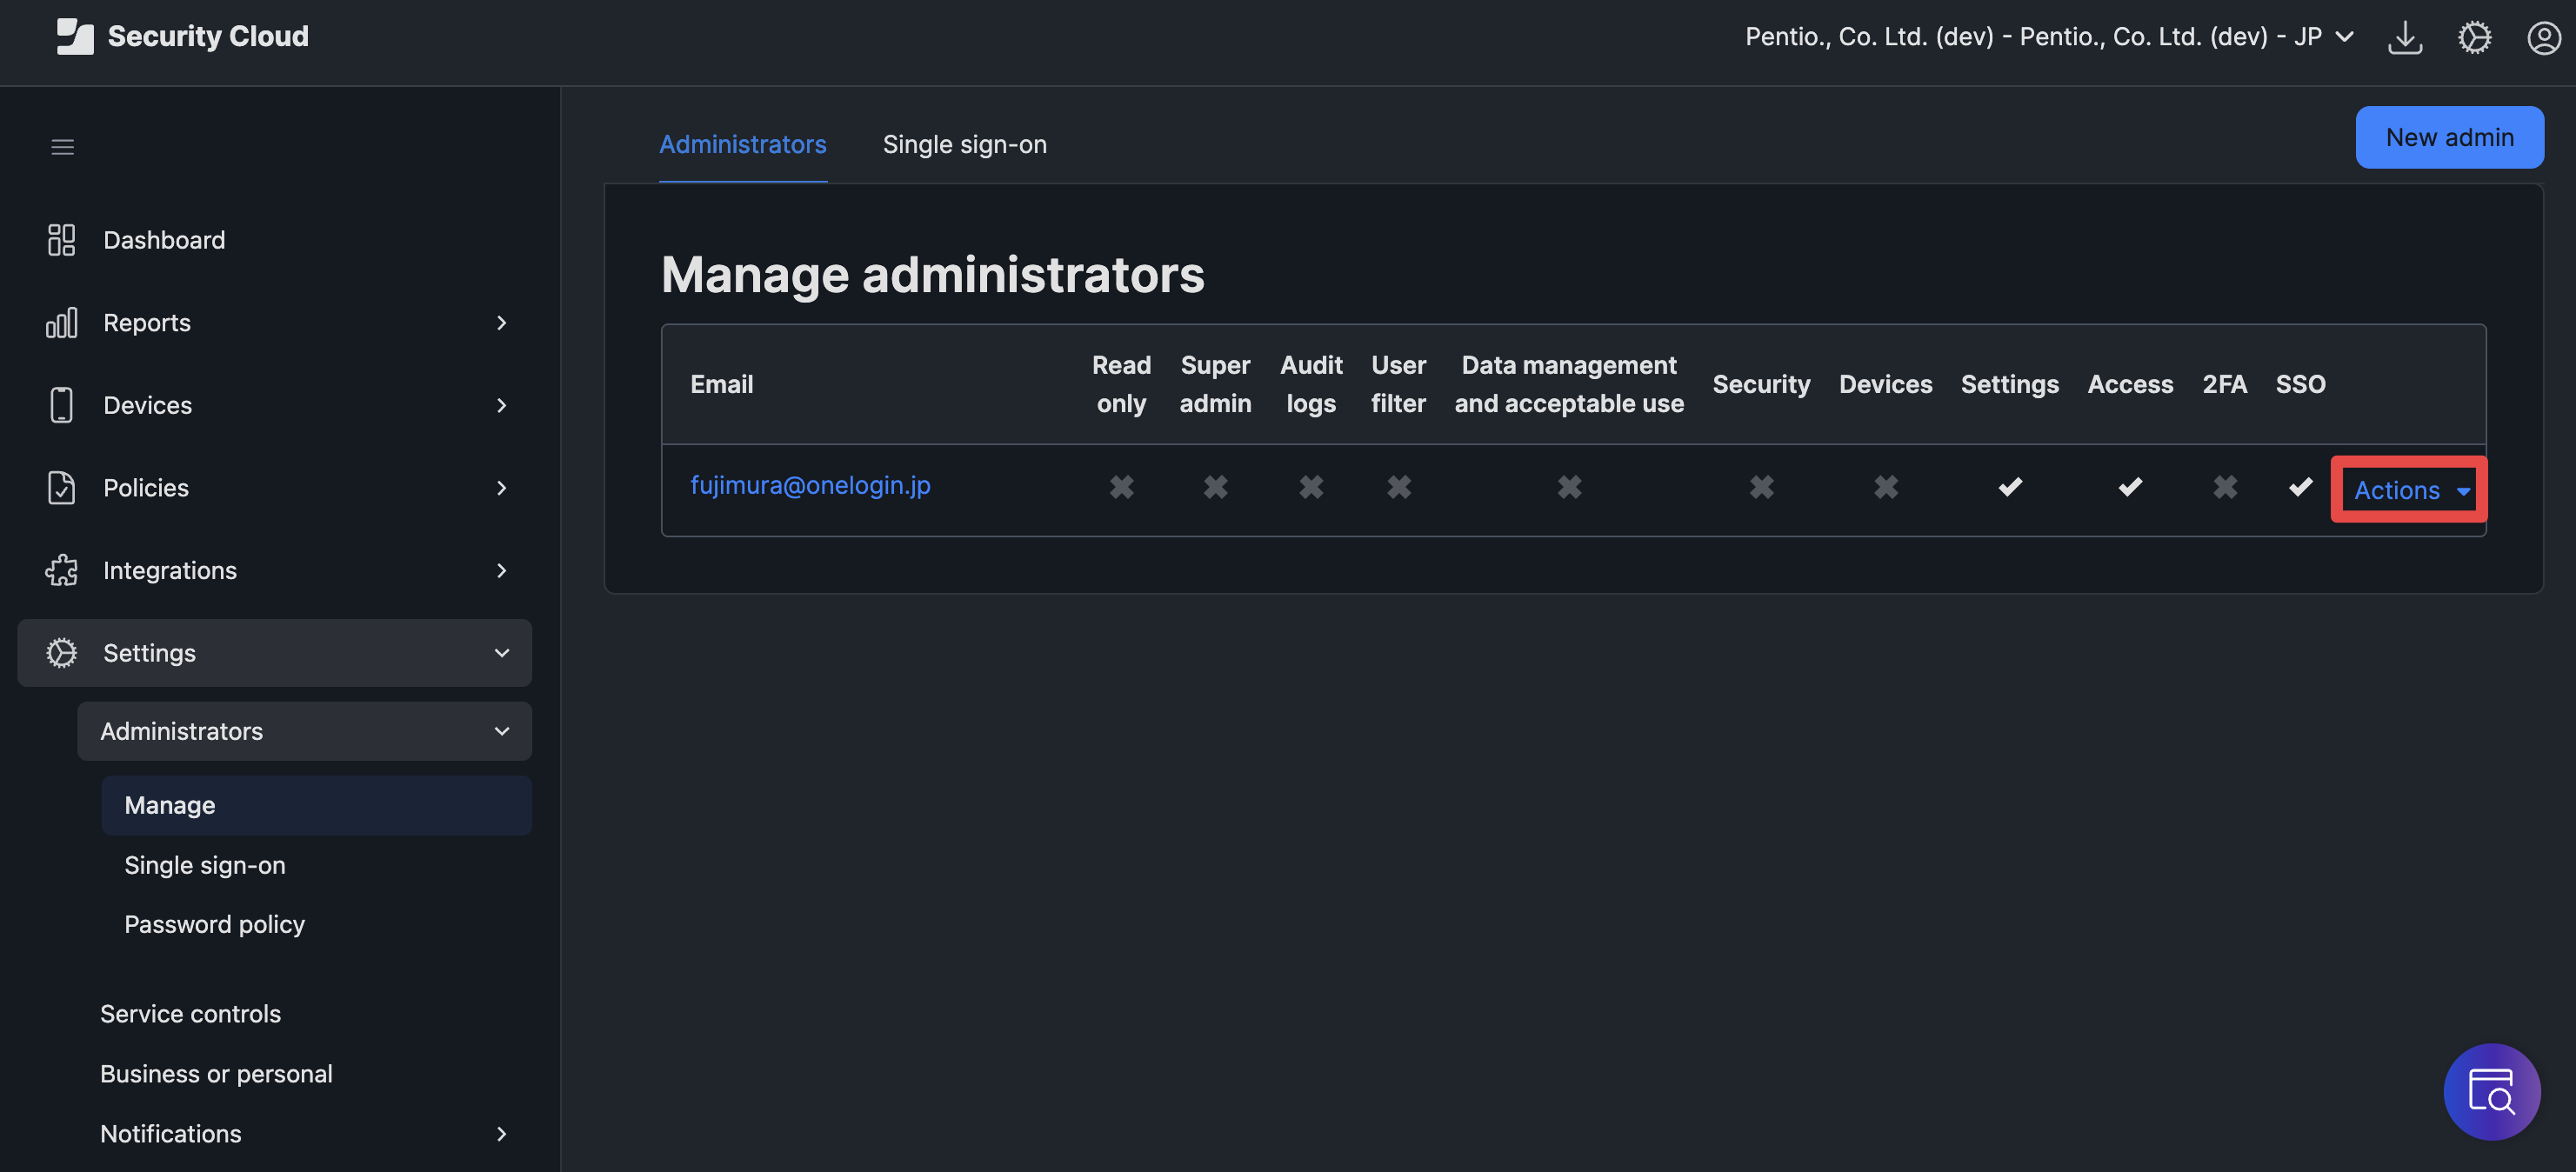Open the floating help search widget
The width and height of the screenshot is (2576, 1172).
tap(2491, 1091)
